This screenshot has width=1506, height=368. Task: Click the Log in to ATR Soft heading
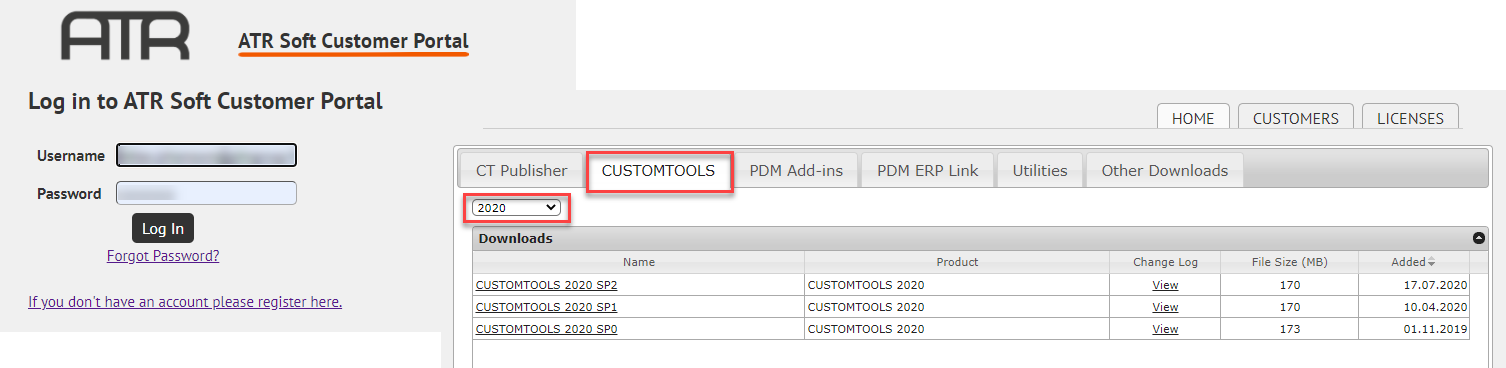pos(205,101)
